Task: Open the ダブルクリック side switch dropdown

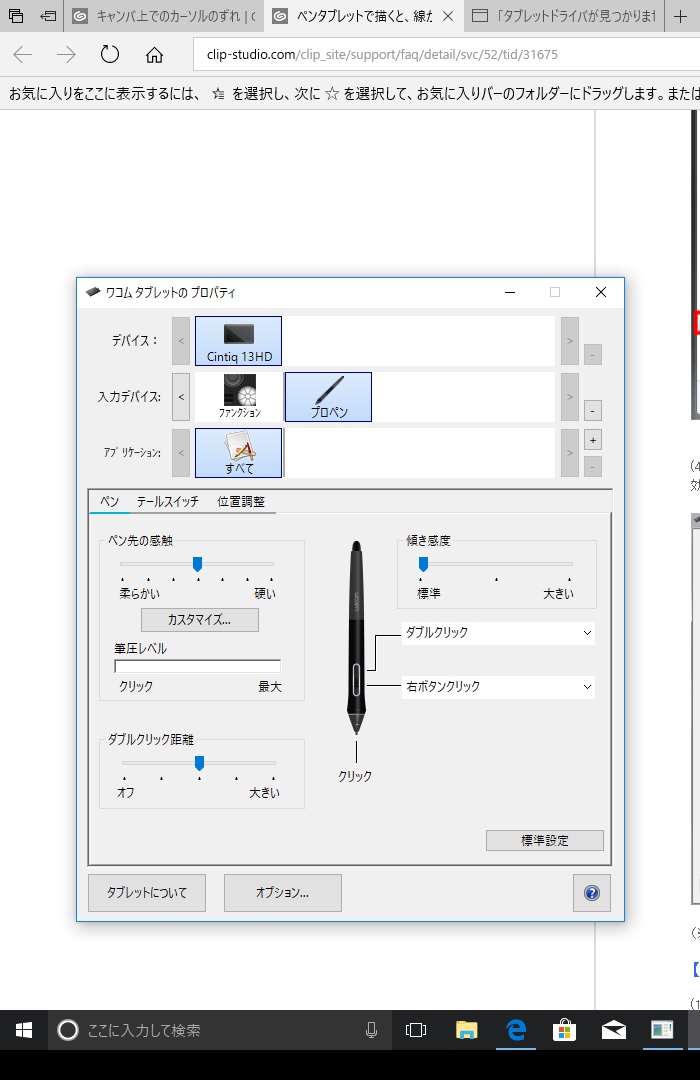Action: 498,632
